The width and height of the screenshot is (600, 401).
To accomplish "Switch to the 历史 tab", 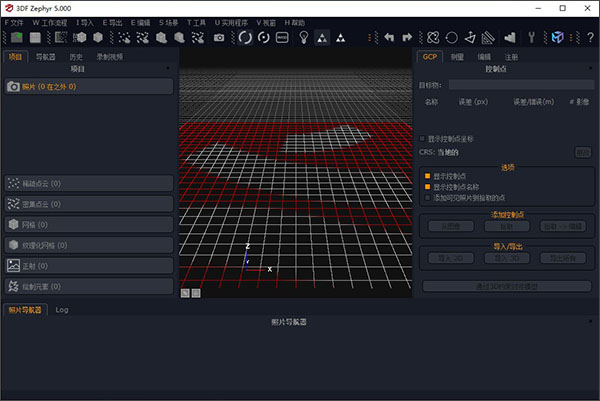I will [x=76, y=57].
